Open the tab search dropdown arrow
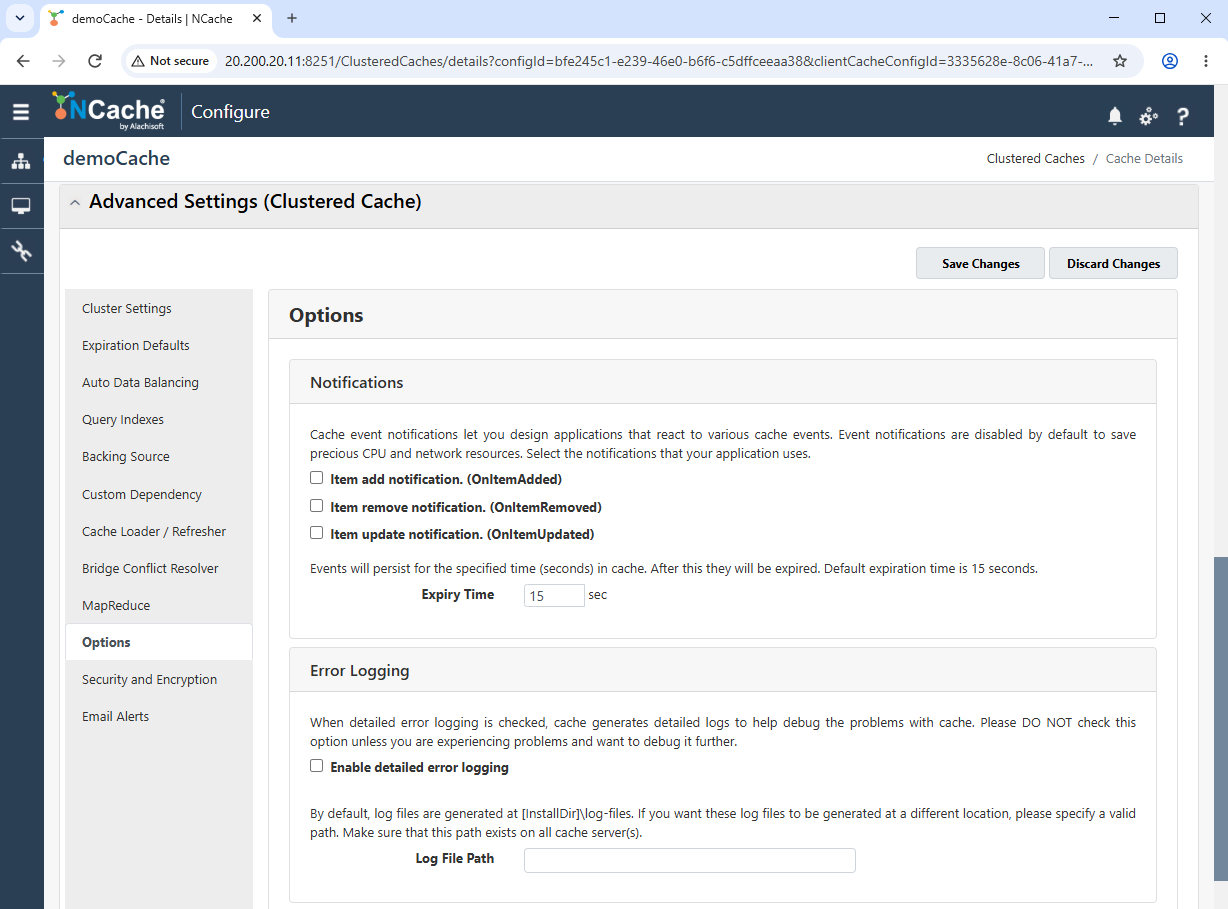The image size is (1228, 909). [x=20, y=18]
